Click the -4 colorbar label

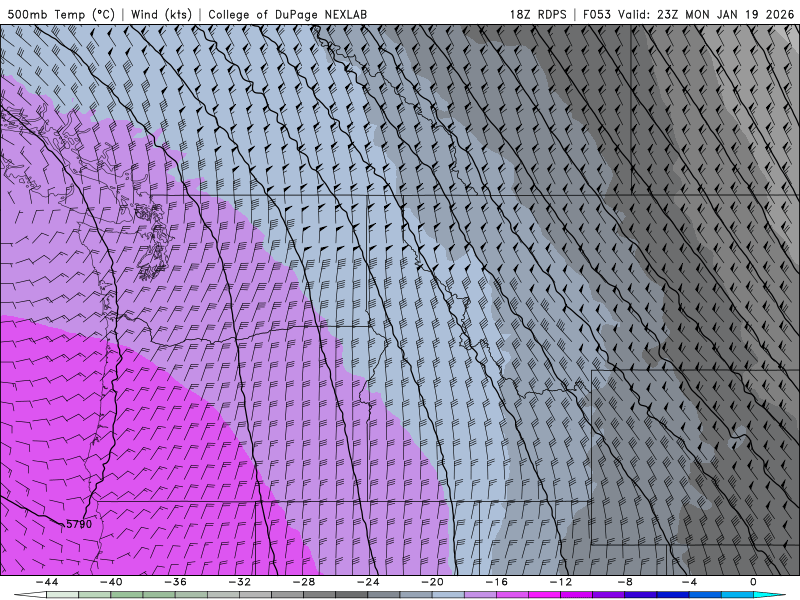tap(689, 582)
